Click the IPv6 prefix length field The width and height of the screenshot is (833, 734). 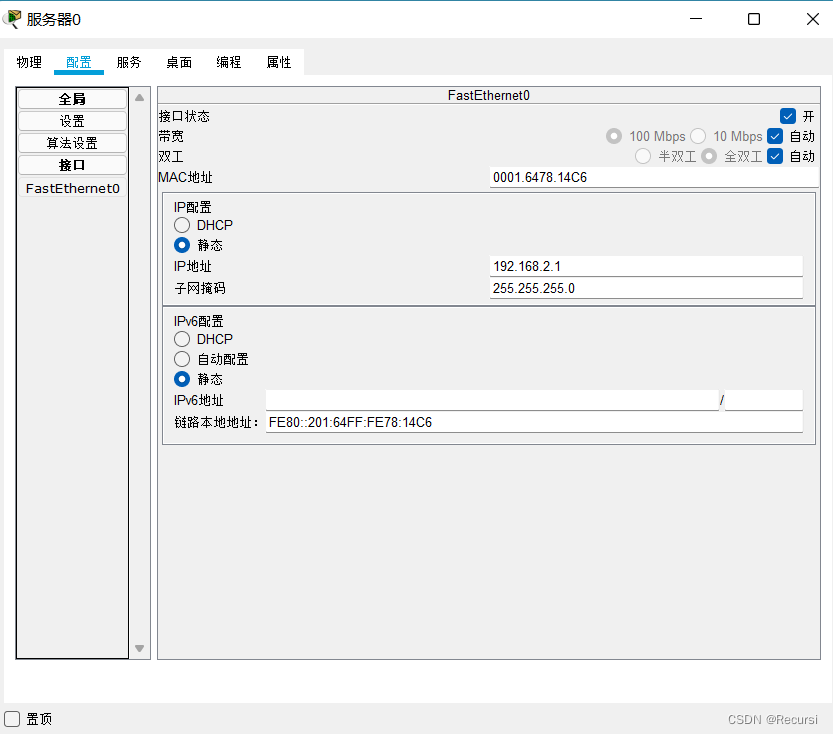tap(764, 400)
